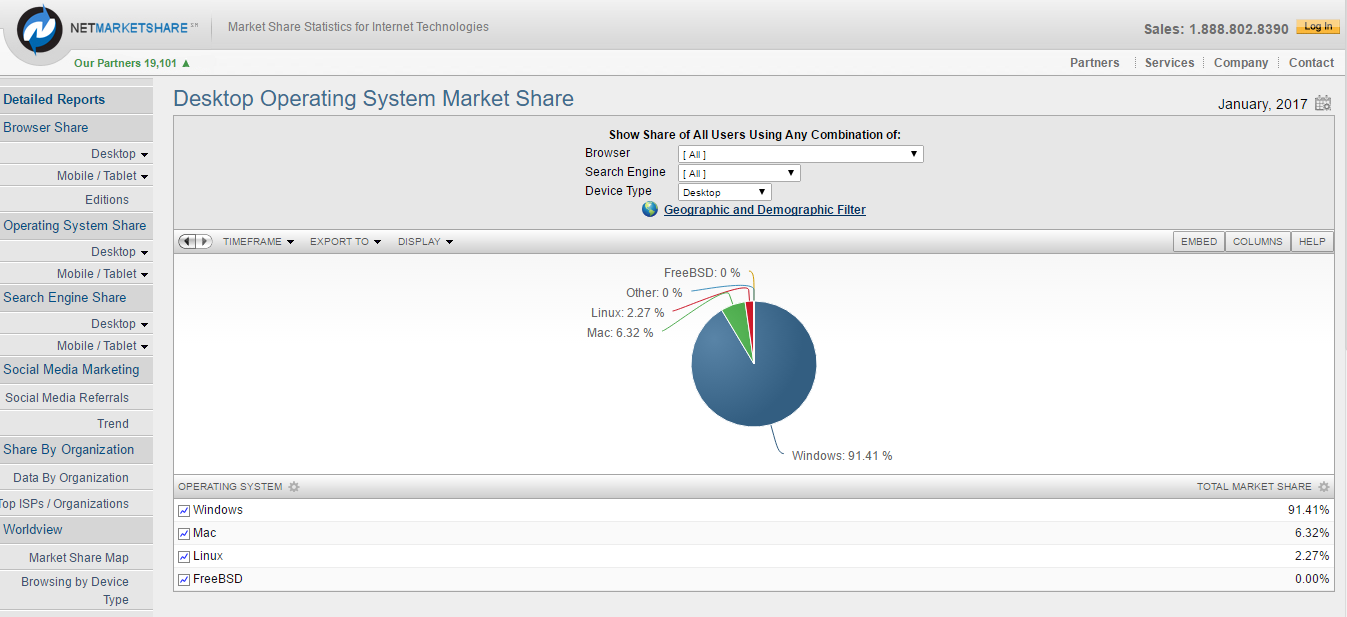Click the Linux: 2.27 % chart label

point(627,313)
